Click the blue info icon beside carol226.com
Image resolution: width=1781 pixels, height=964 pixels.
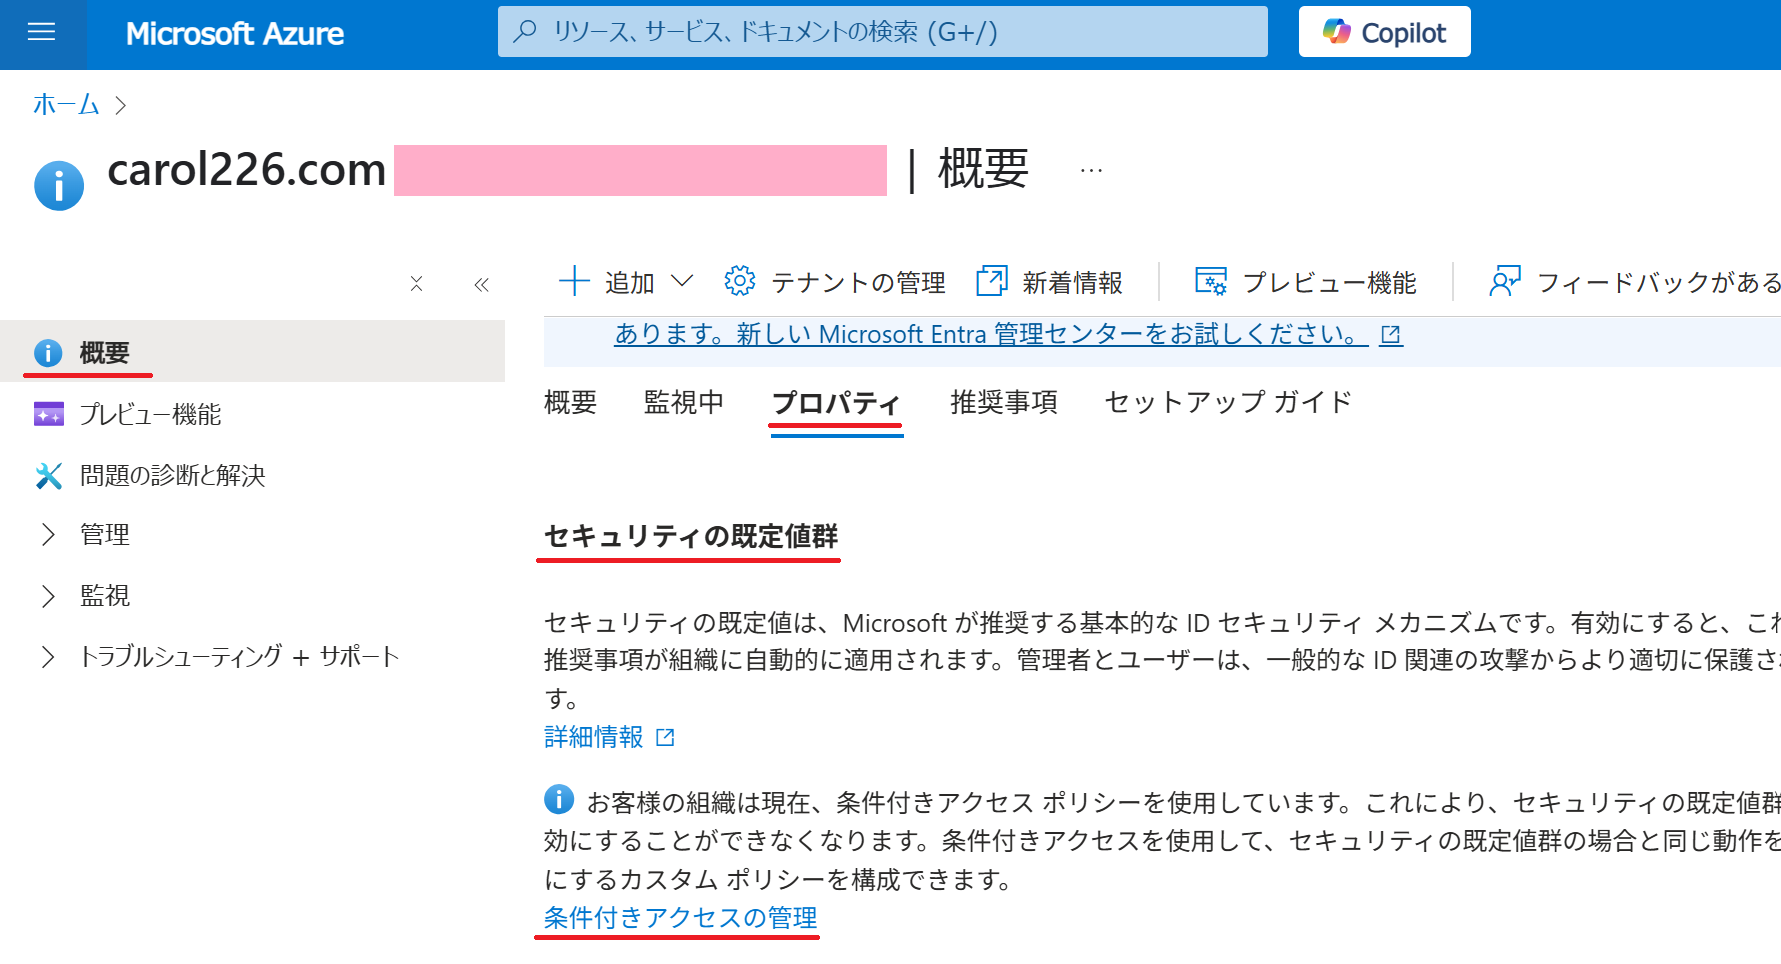coord(59,186)
